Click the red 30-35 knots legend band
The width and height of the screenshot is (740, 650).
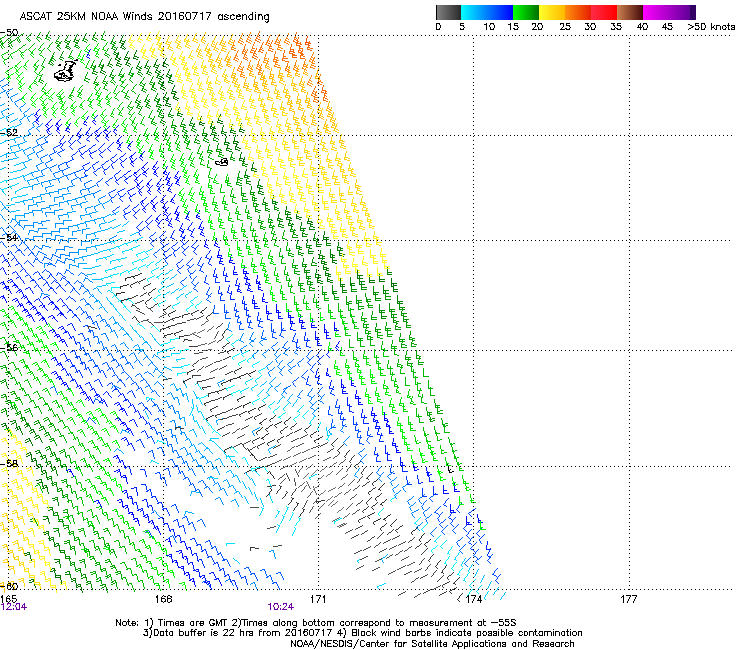point(604,12)
